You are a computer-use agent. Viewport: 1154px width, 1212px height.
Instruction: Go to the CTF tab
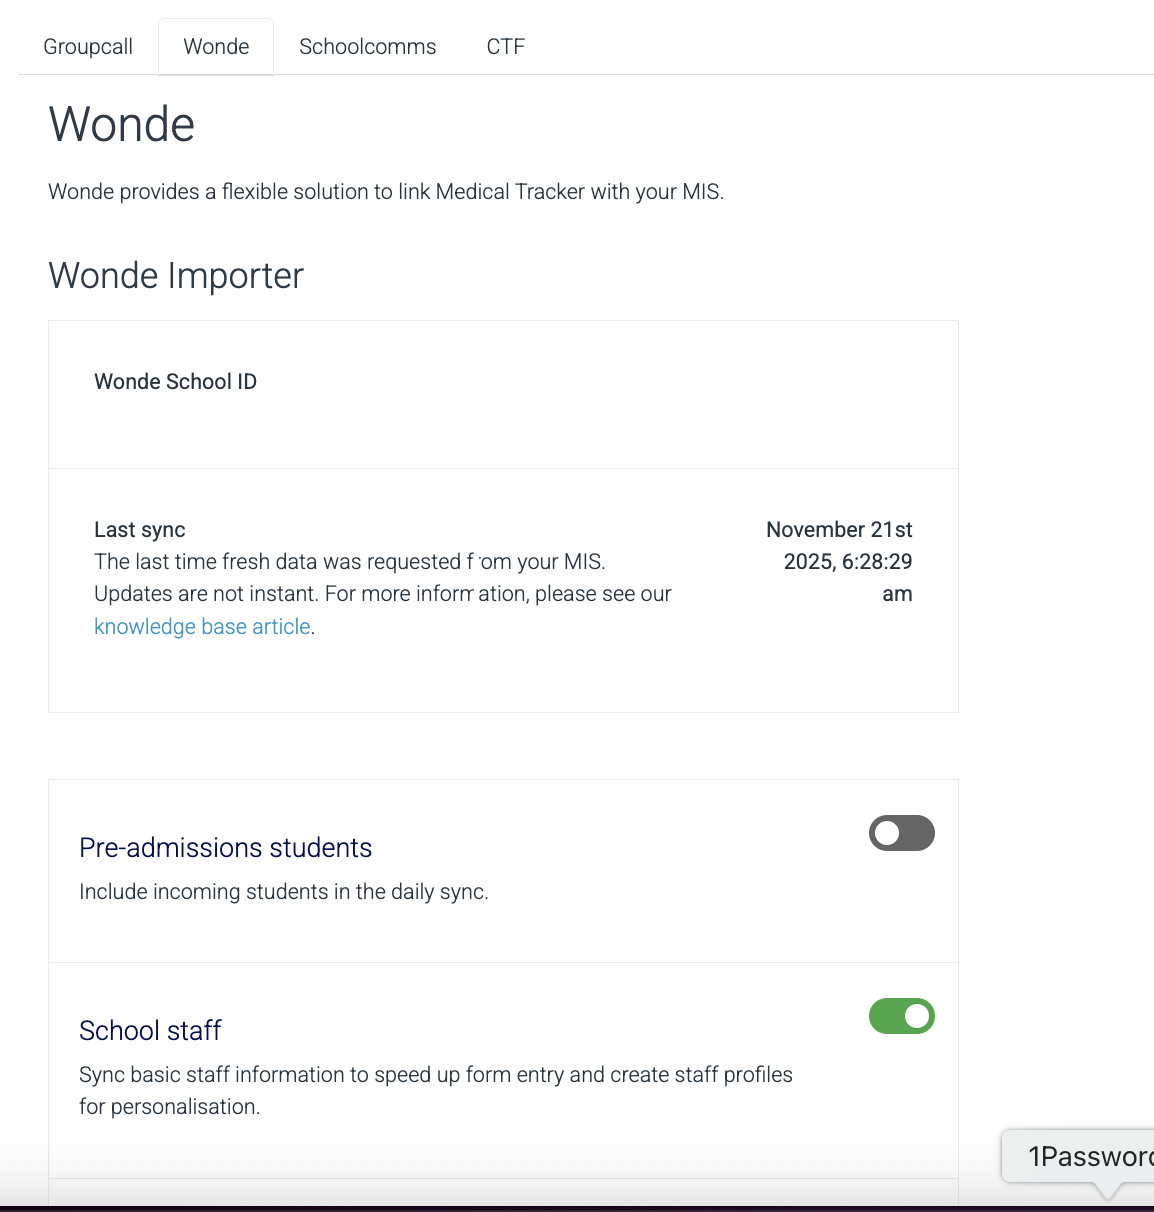point(505,47)
